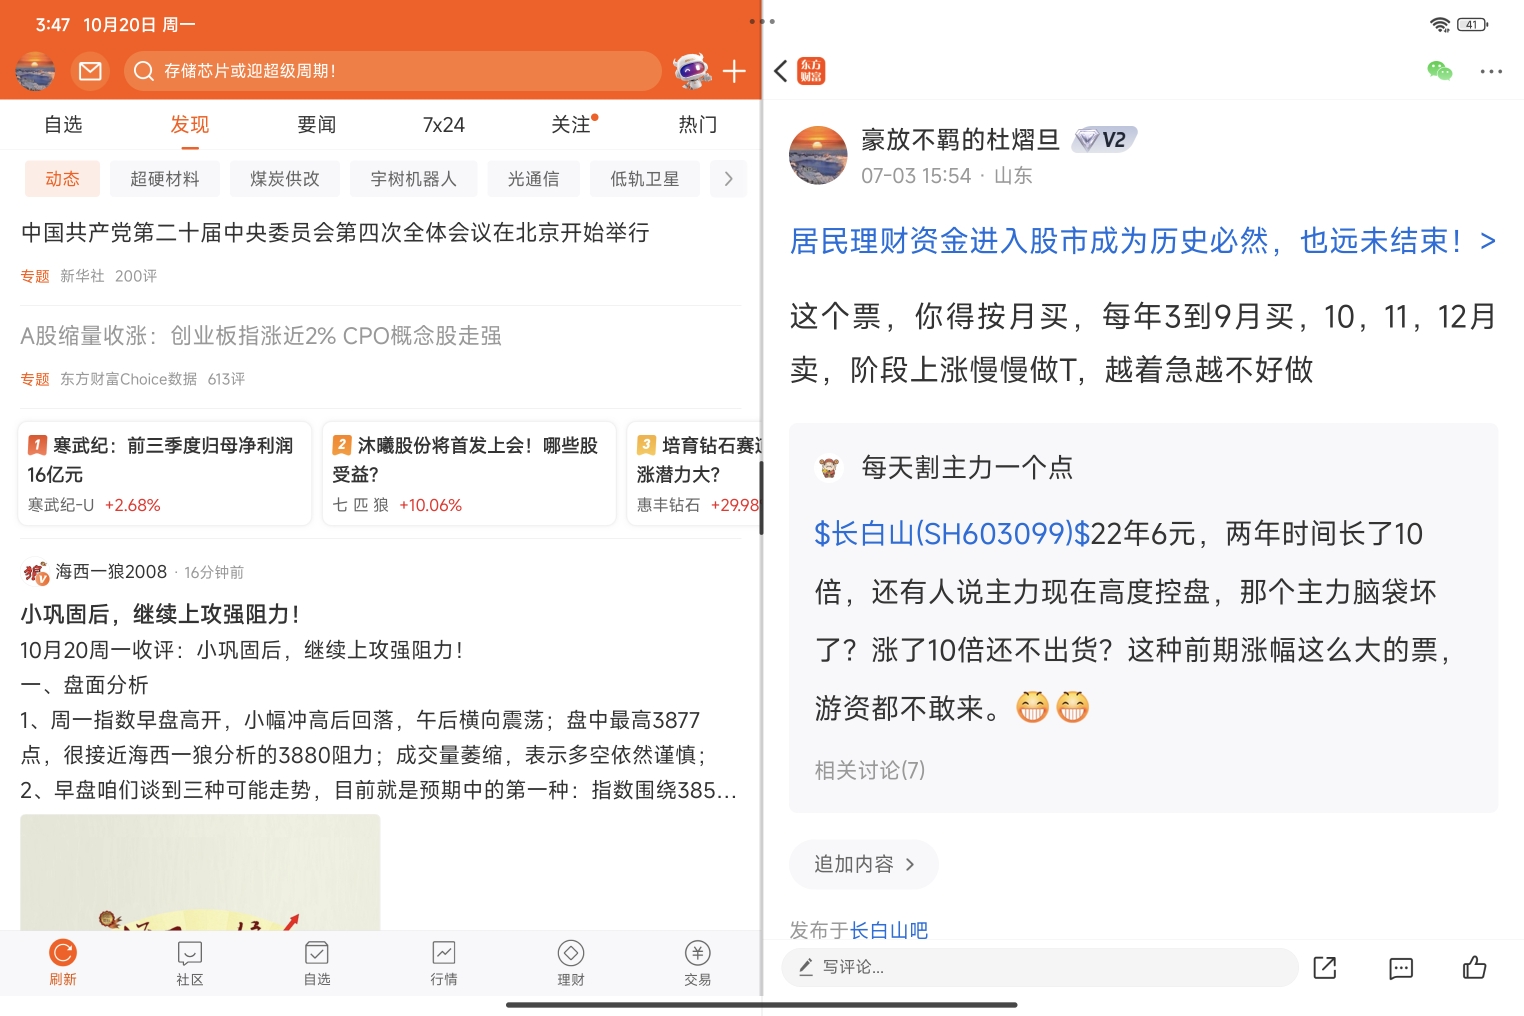Image resolution: width=1524 pixels, height=1016 pixels.
Task: Open 沐曦股份将首发上会 card
Action: (469, 473)
